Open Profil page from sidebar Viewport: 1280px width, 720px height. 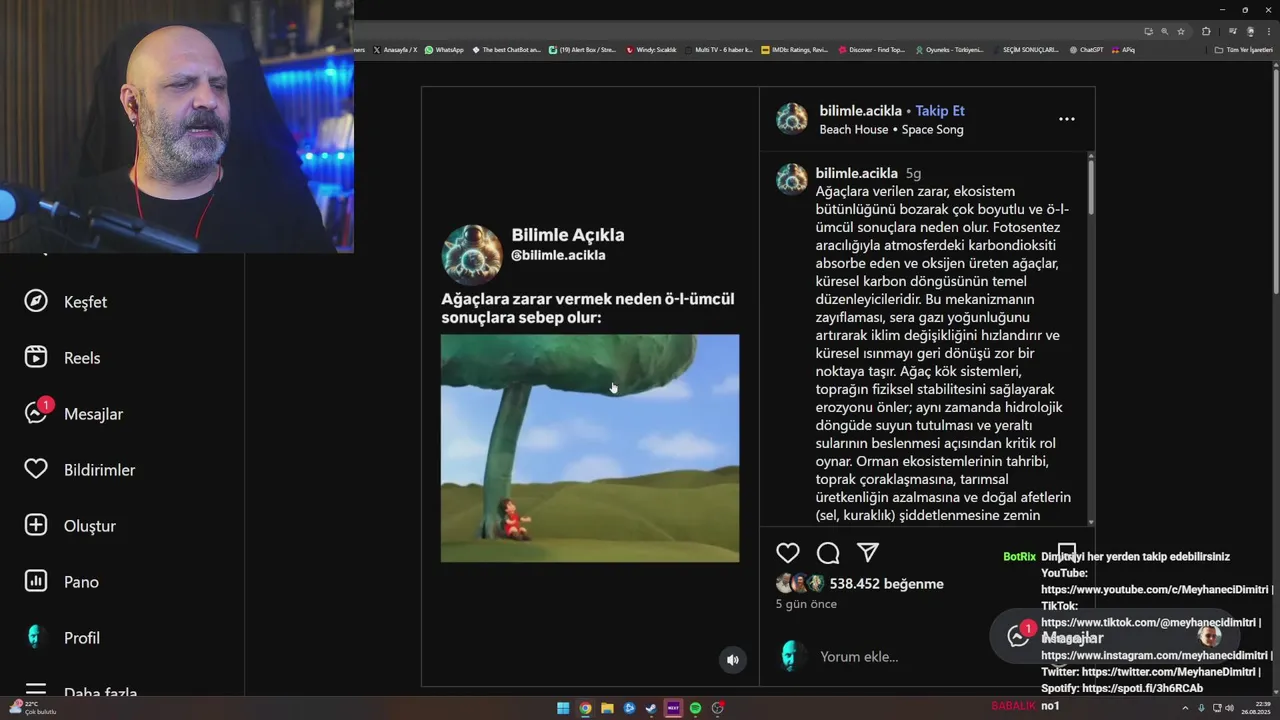pos(61,638)
